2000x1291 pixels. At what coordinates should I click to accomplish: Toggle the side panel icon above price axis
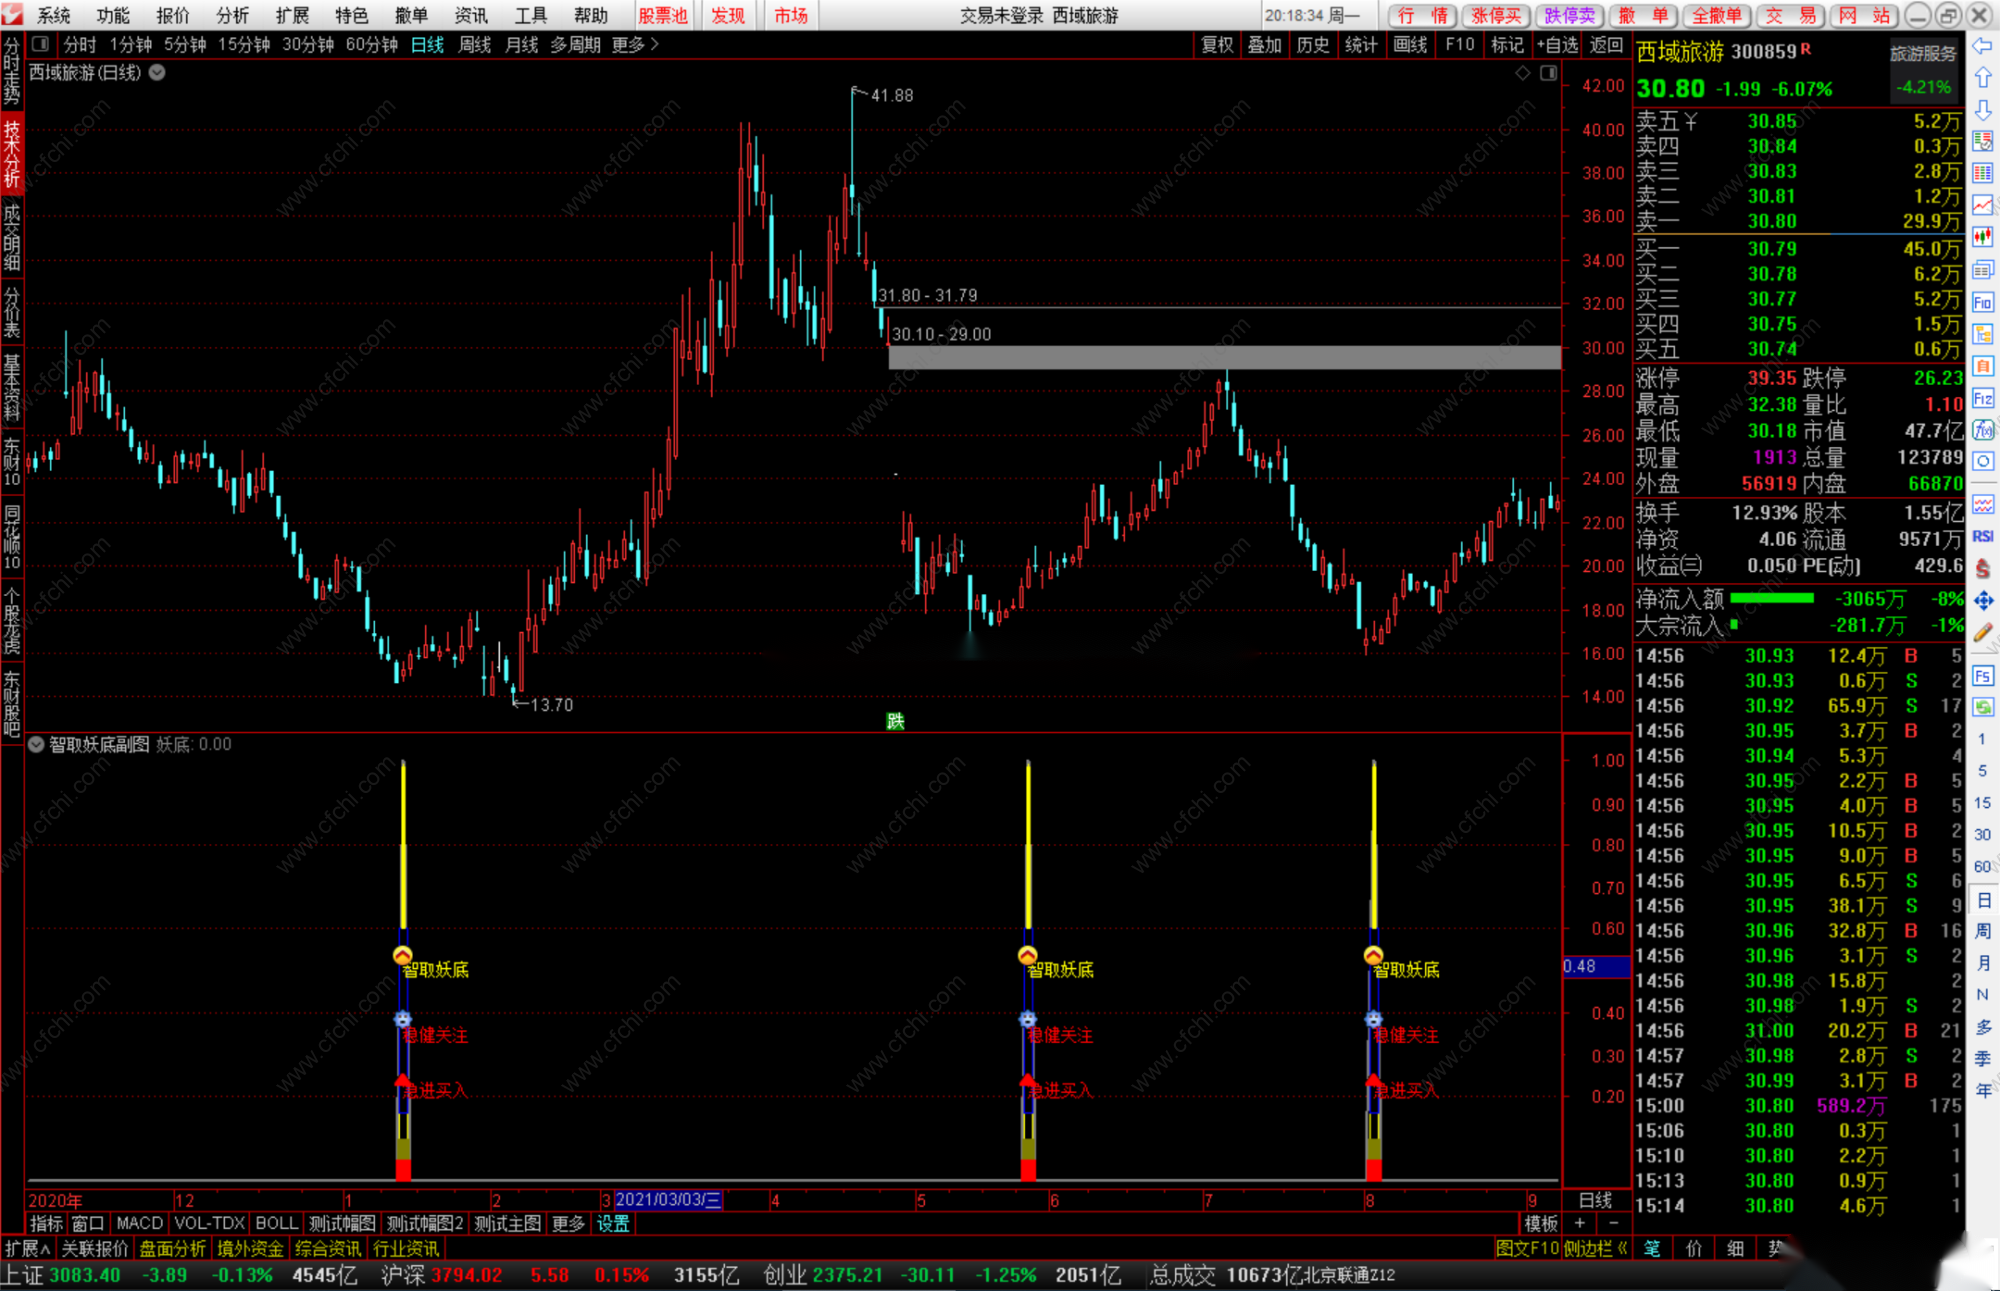tap(1548, 73)
